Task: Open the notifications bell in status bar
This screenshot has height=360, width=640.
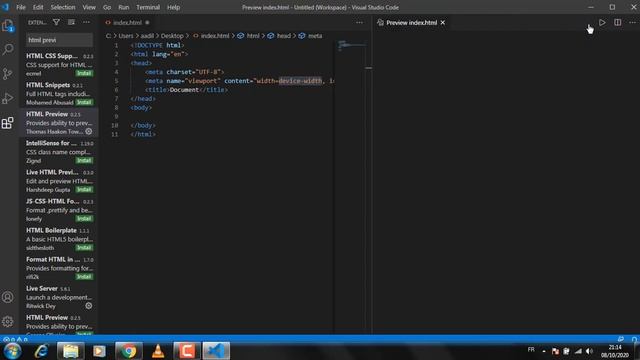Action: (x=634, y=339)
